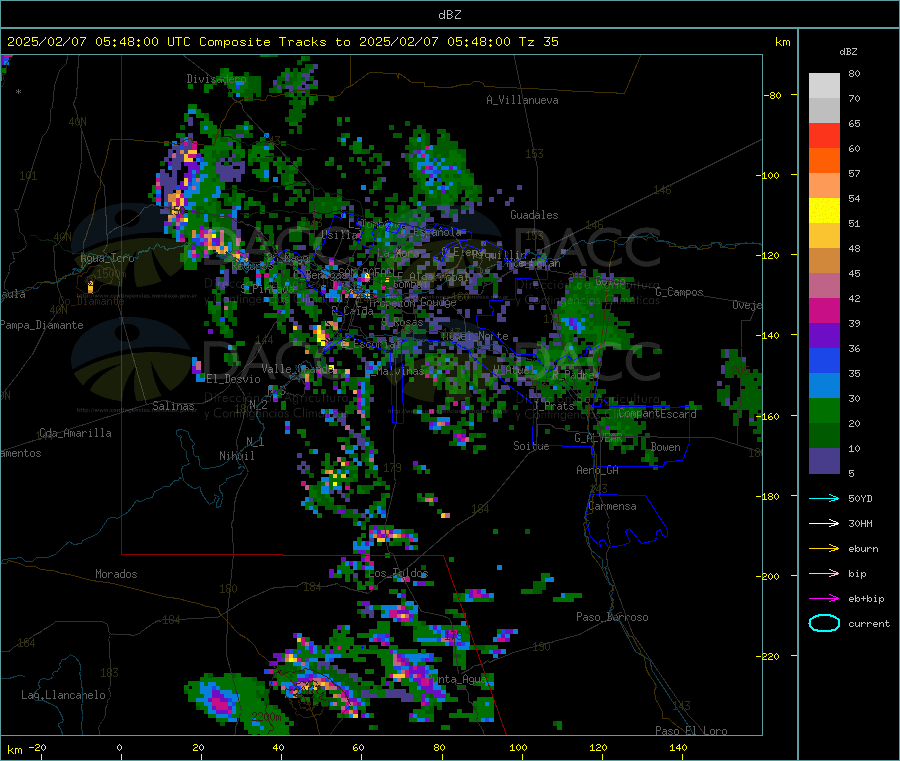The height and width of the screenshot is (761, 900).
Task: Click the Carmensa map label
Action: (612, 506)
